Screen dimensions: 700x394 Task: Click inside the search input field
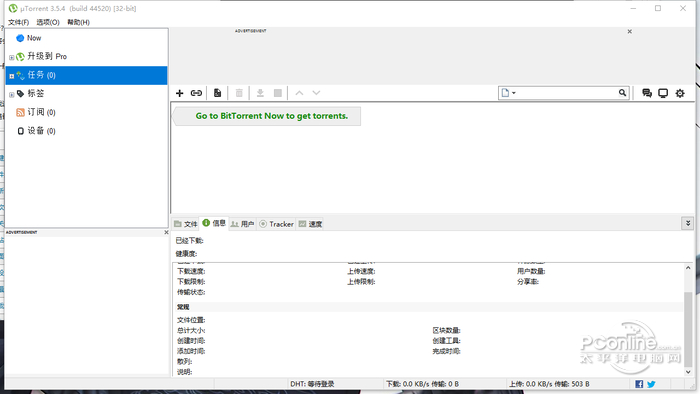[x=567, y=93]
